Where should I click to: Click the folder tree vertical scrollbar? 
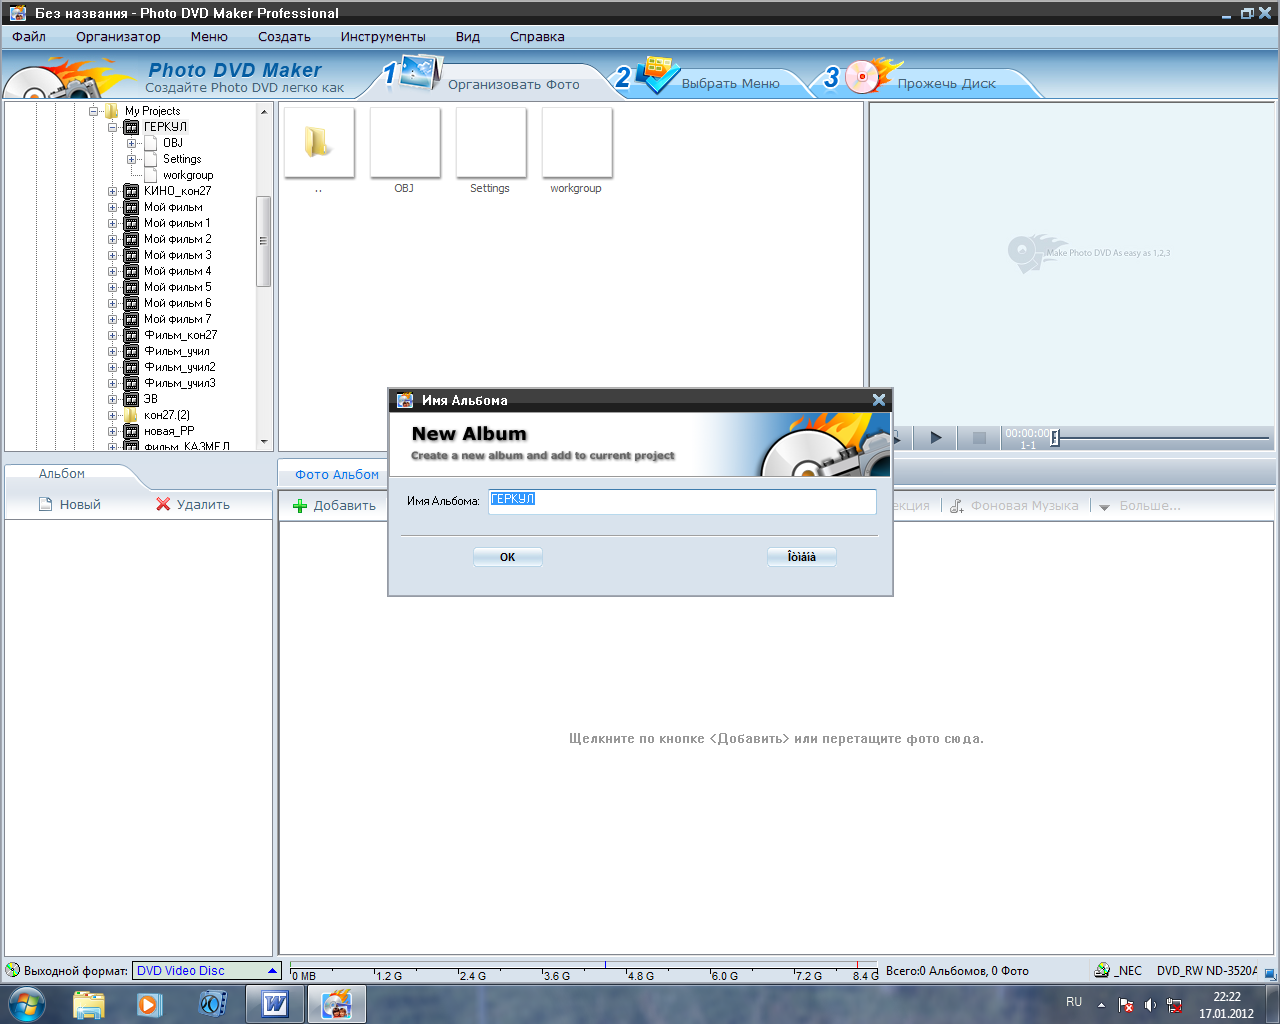point(264,241)
